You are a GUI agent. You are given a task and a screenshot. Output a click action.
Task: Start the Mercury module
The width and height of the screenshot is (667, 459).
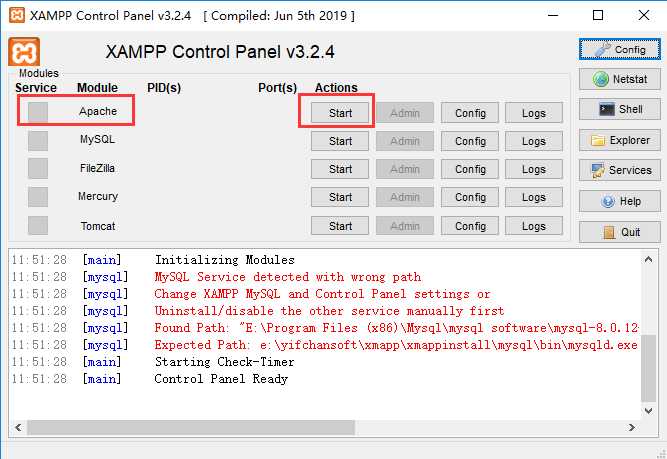tap(340, 197)
